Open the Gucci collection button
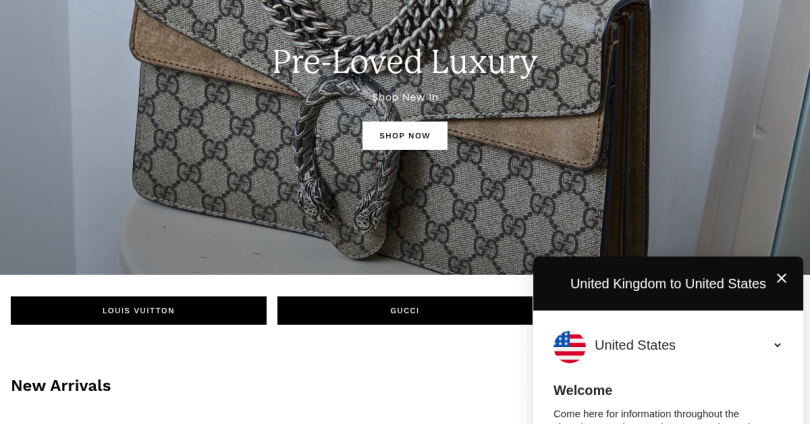The width and height of the screenshot is (810, 424). click(404, 310)
